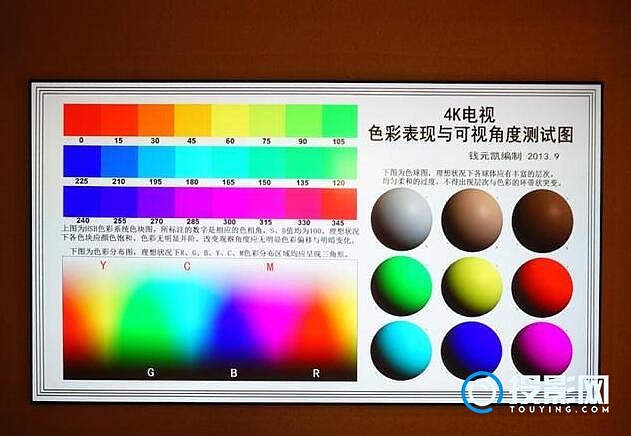Click the '色彩表现与可视角度测试图' heading
The image size is (631, 436).
point(471,134)
